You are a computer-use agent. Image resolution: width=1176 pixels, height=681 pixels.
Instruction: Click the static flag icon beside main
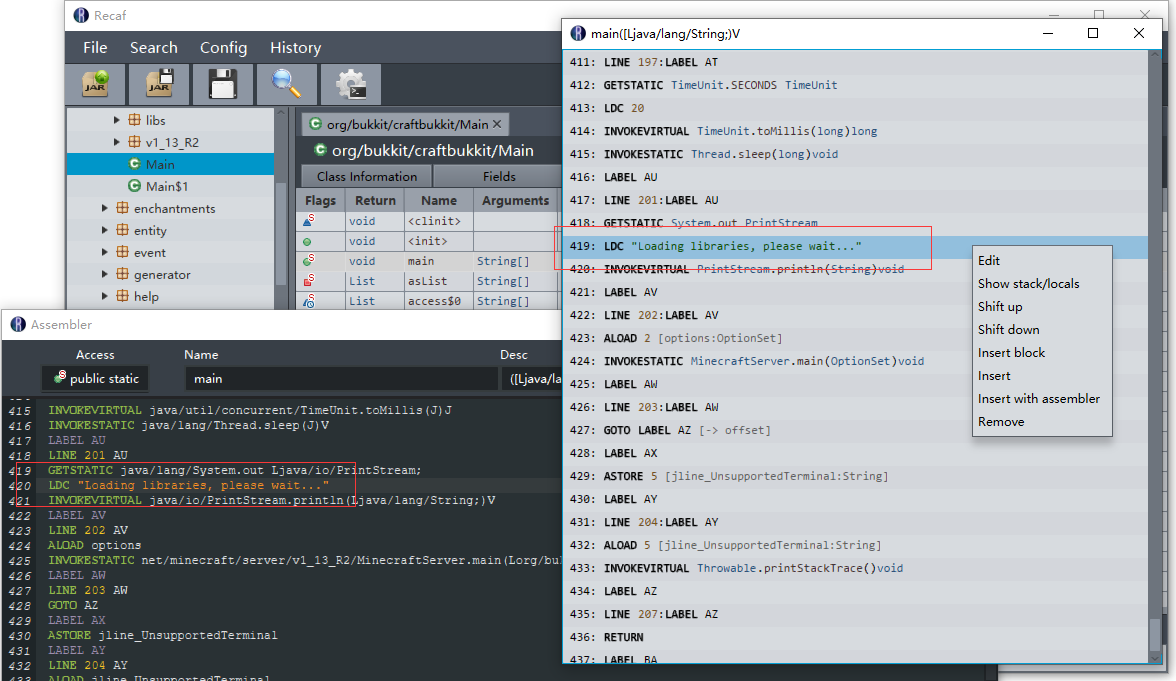[x=309, y=261]
